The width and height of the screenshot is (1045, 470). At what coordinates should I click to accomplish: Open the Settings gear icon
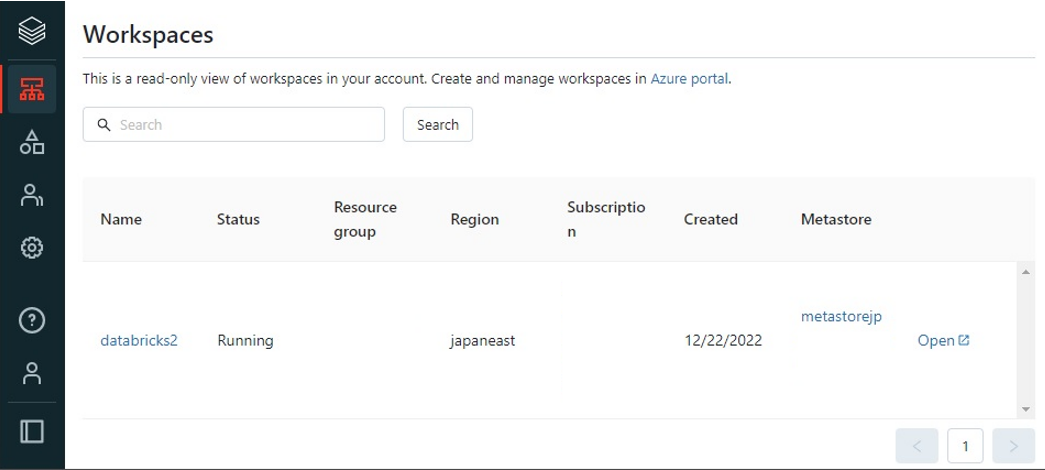click(x=32, y=247)
